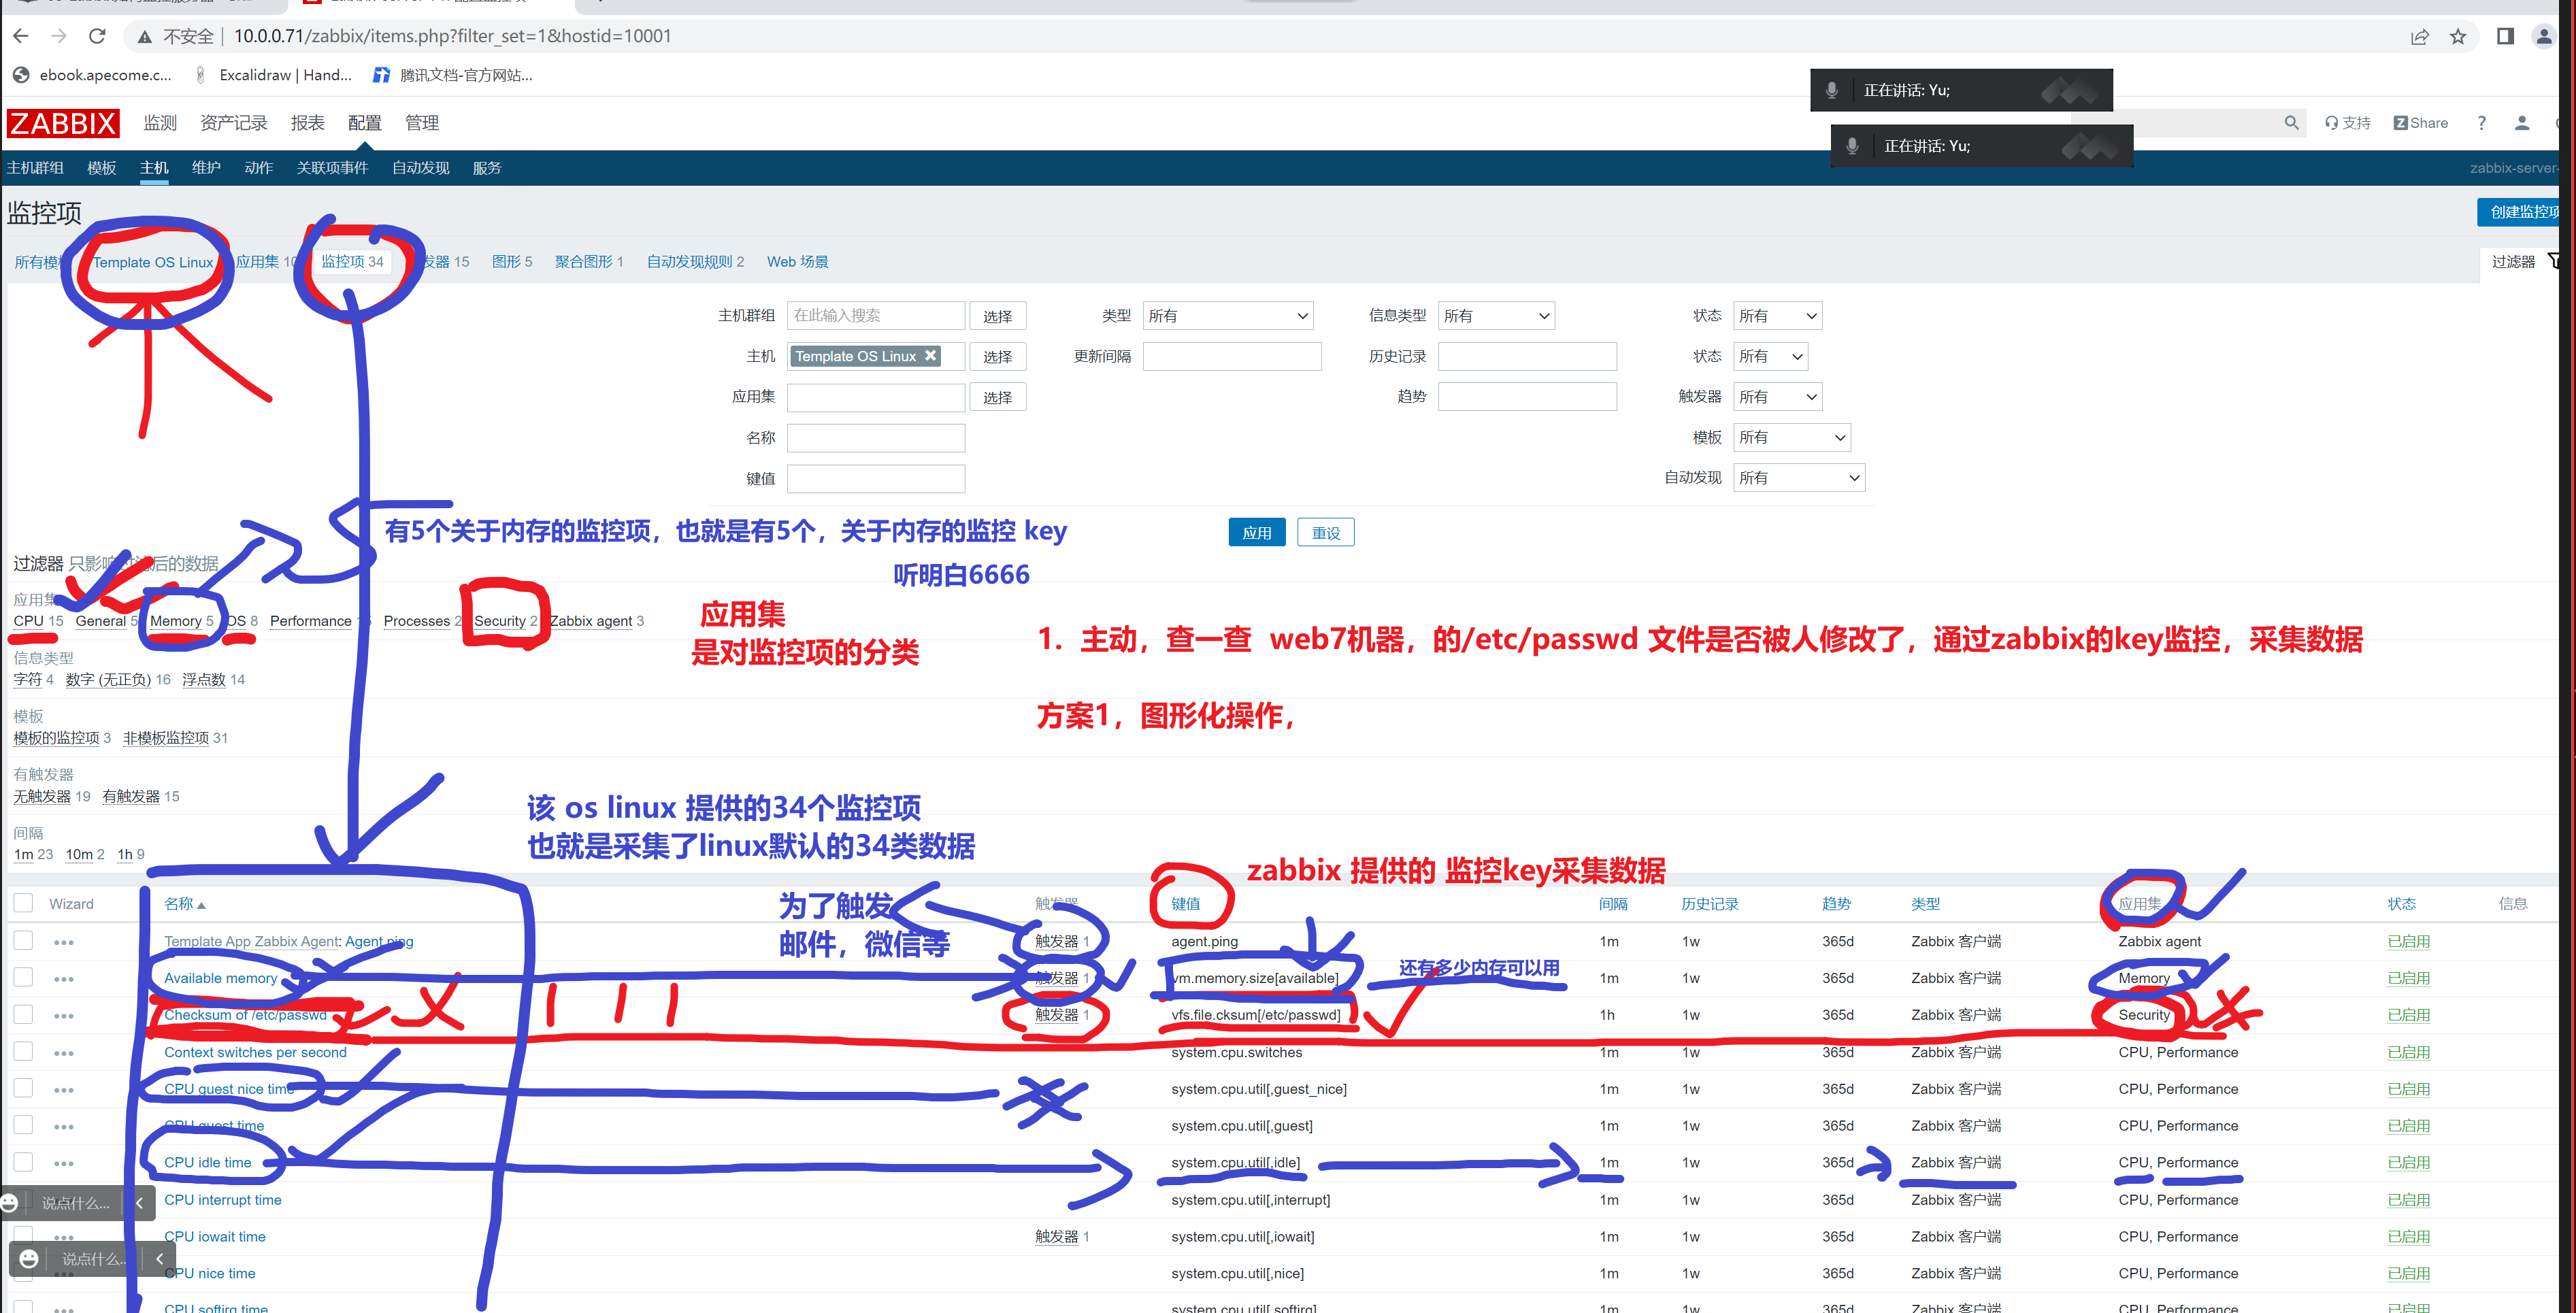
Task: Open the 触发器 filter dropdown
Action: pyautogui.click(x=1777, y=397)
